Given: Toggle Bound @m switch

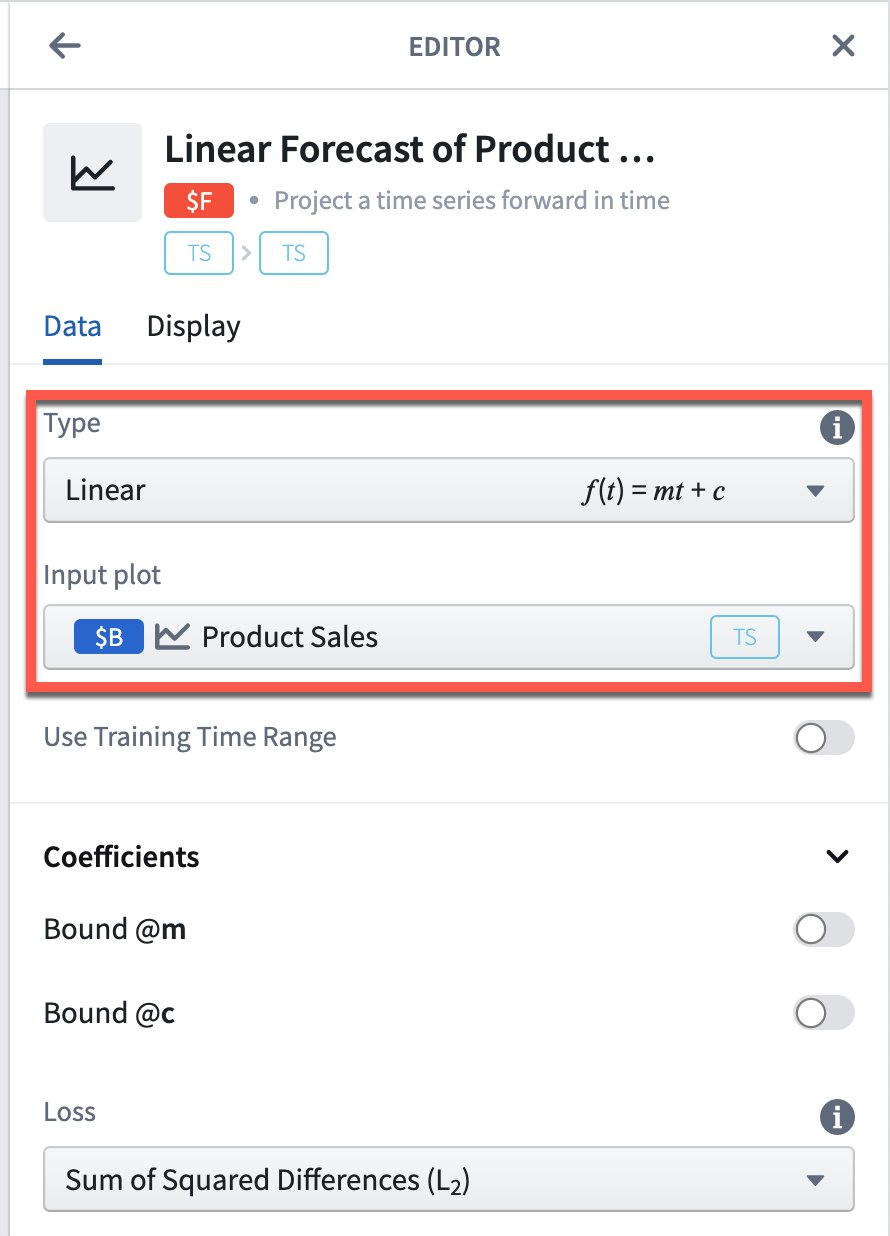Looking at the screenshot, I should [x=824, y=930].
